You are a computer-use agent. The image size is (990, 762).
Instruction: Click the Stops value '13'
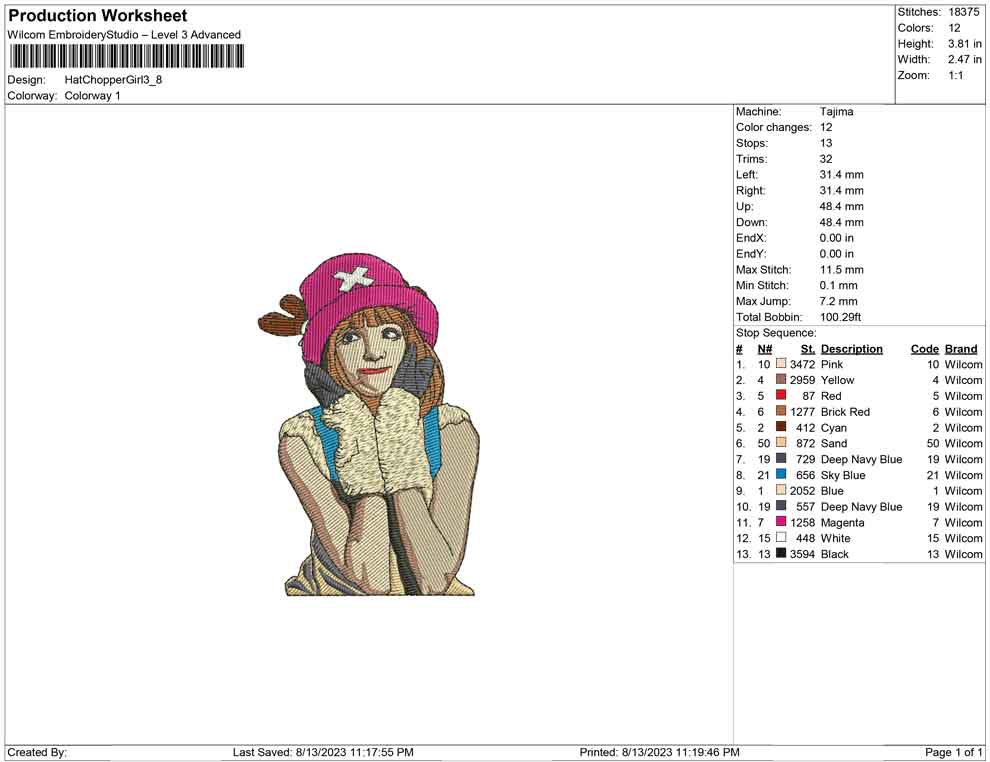click(x=826, y=143)
